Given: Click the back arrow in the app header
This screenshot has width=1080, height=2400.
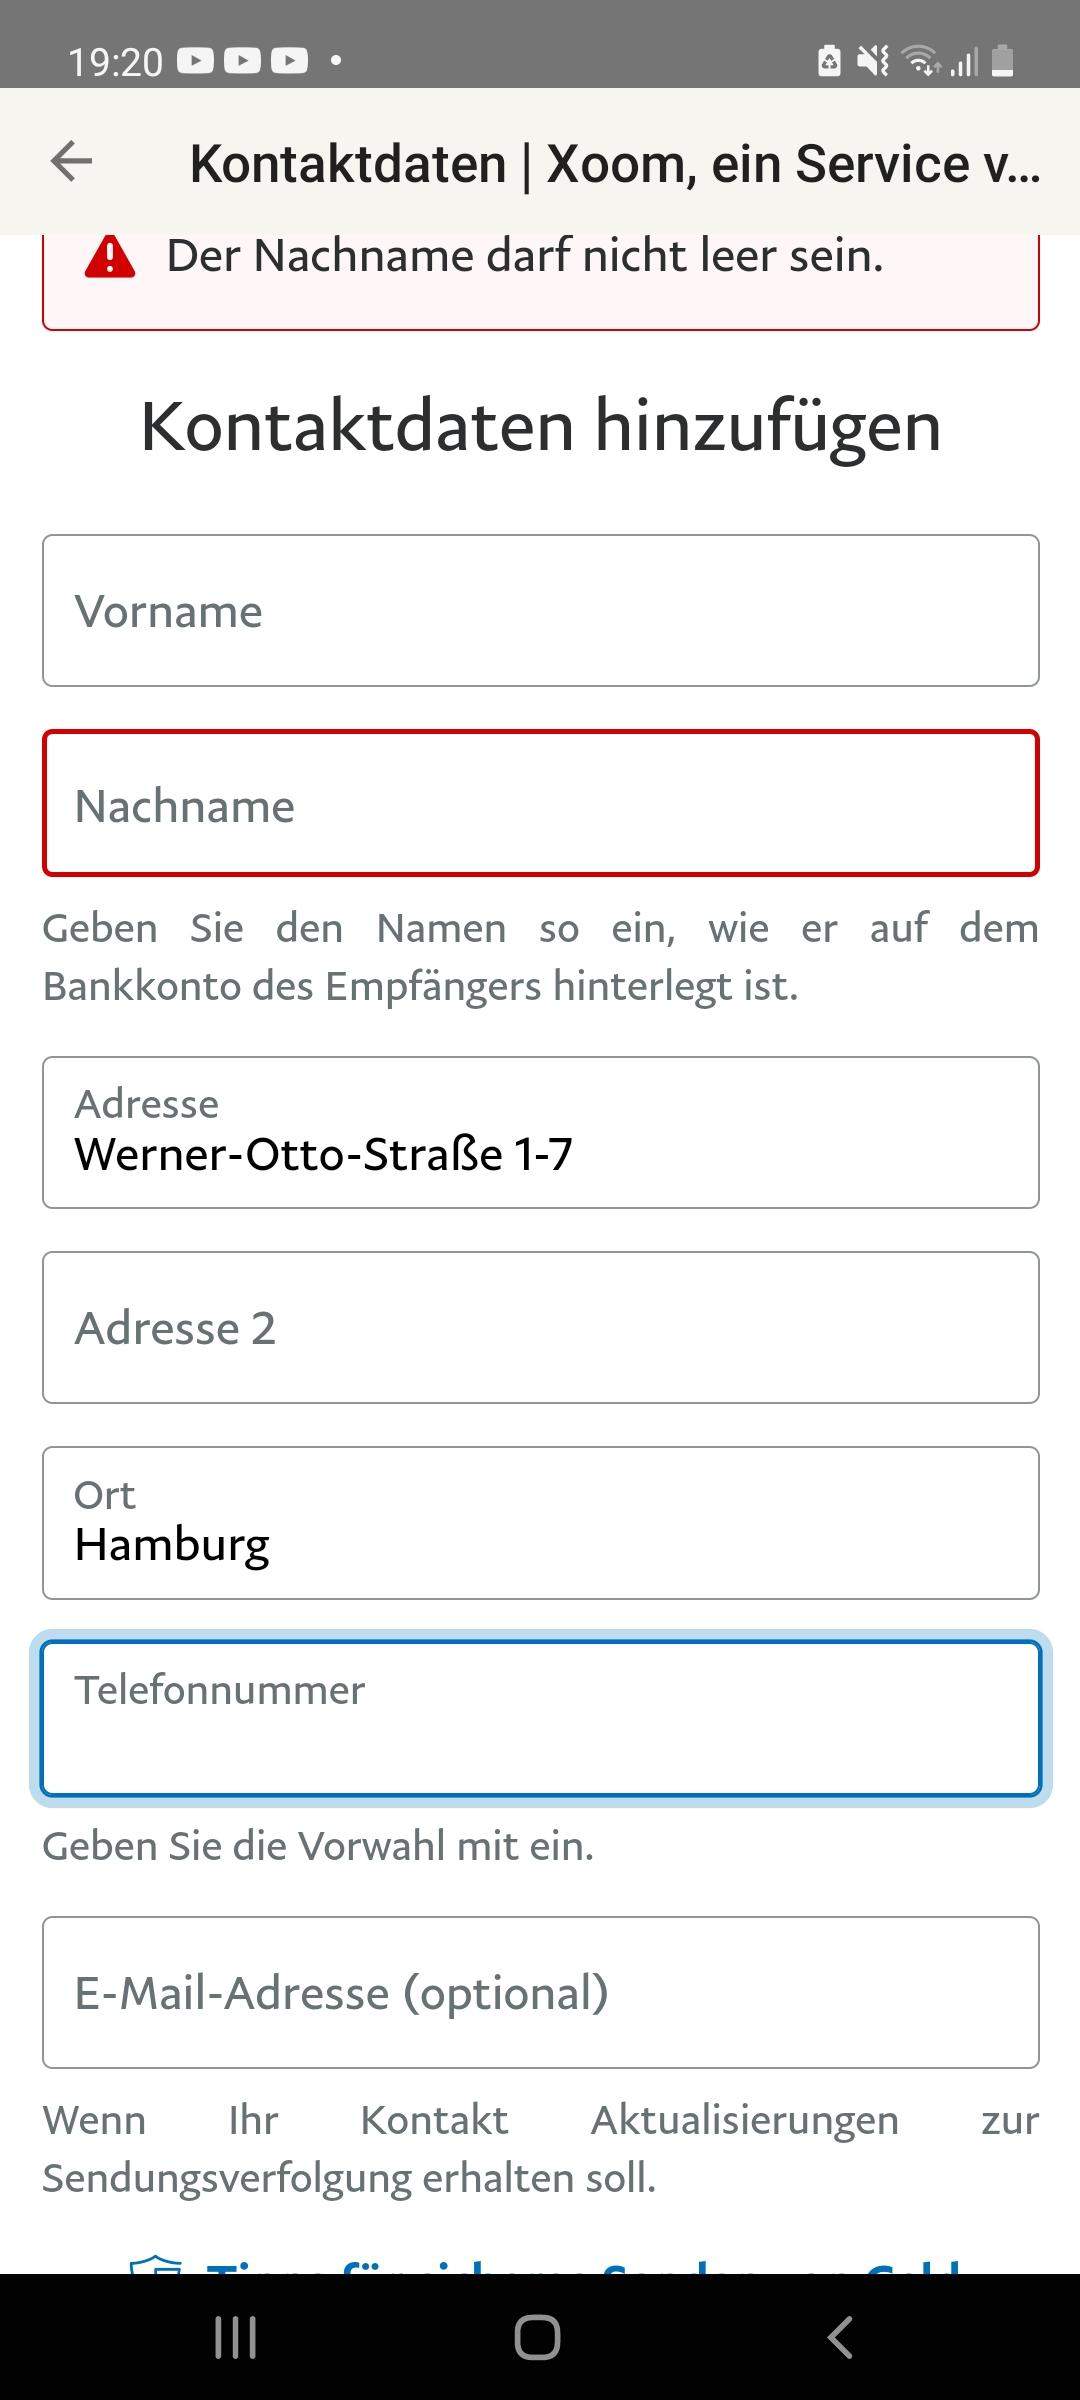Looking at the screenshot, I should (70, 161).
